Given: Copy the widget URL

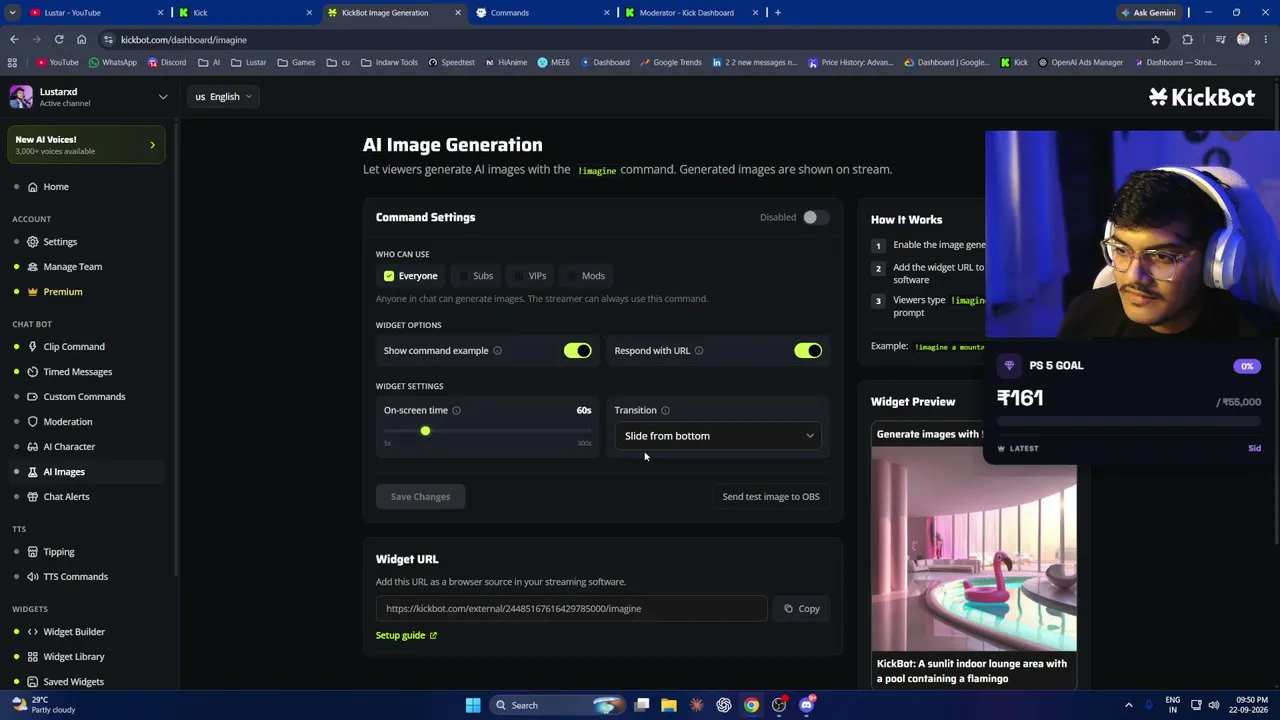Looking at the screenshot, I should 801,608.
